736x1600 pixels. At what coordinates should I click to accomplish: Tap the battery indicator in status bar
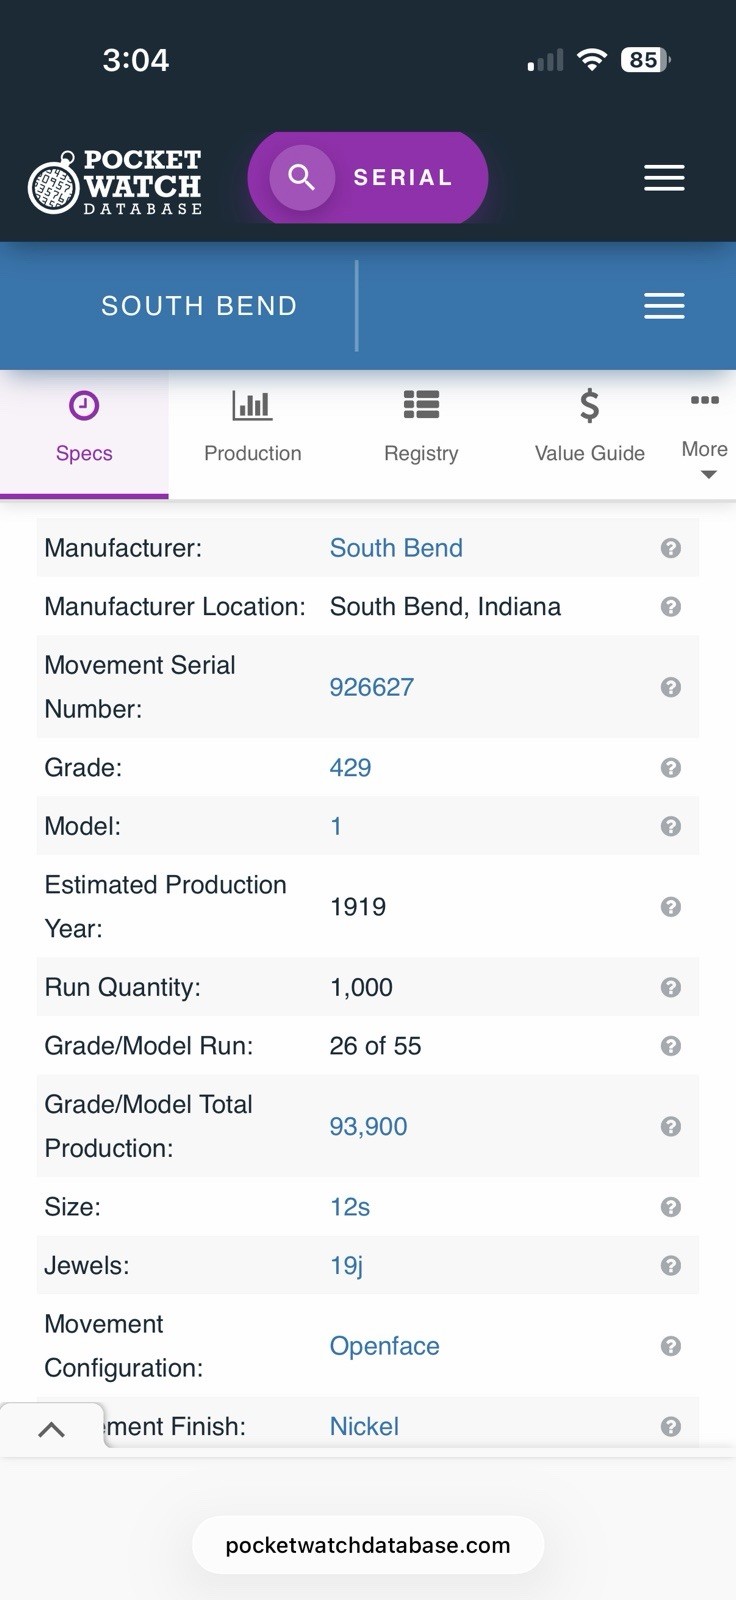click(645, 60)
